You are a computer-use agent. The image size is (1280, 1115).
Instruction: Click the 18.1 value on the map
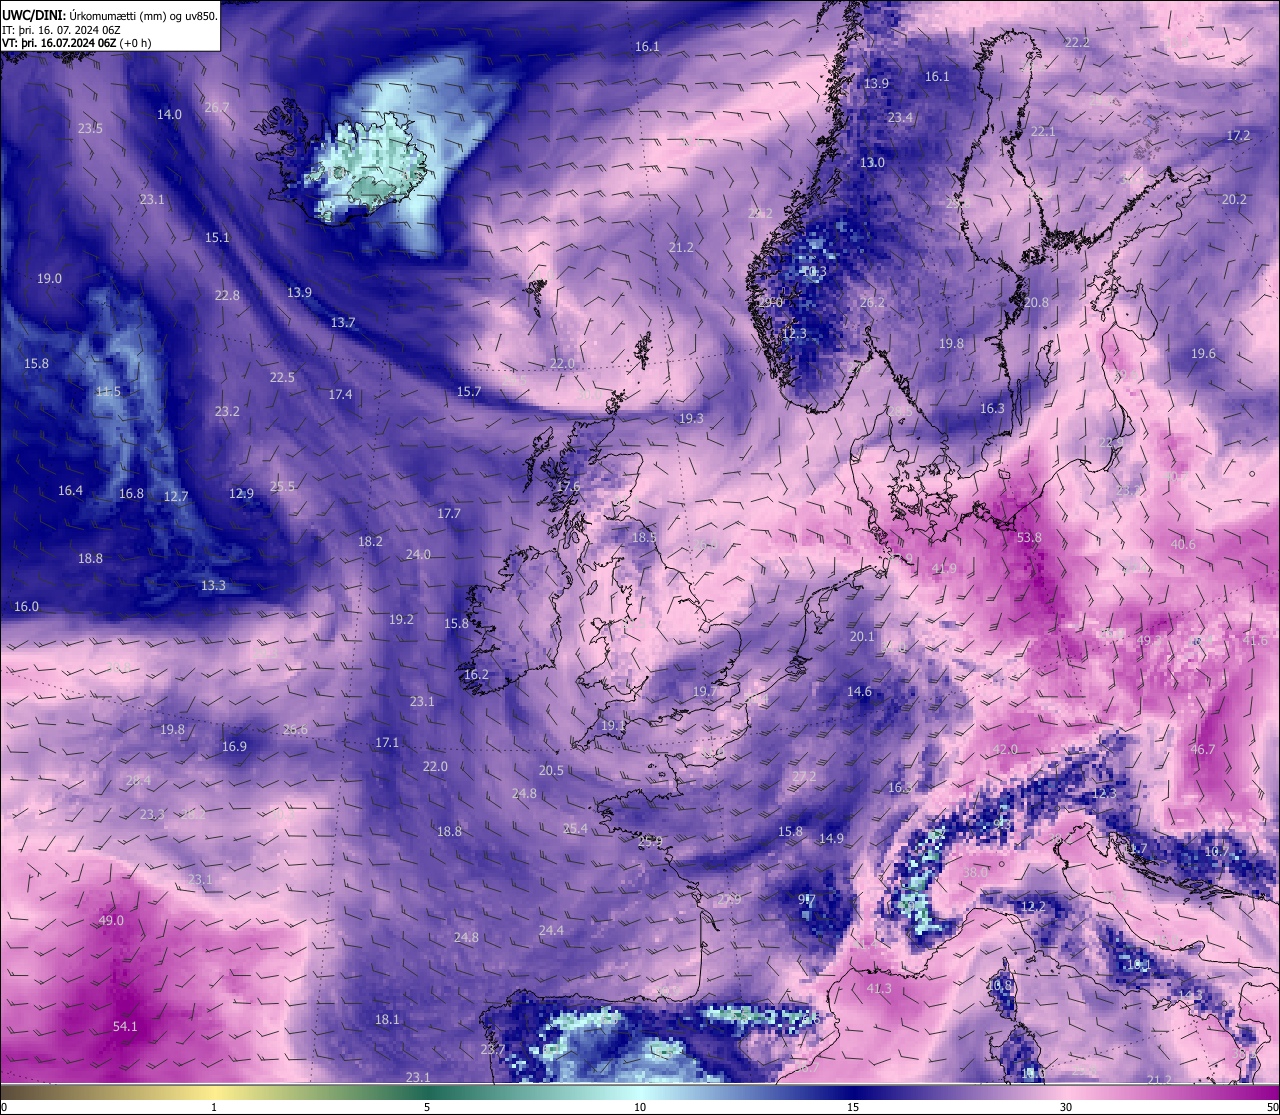pyautogui.click(x=387, y=1019)
